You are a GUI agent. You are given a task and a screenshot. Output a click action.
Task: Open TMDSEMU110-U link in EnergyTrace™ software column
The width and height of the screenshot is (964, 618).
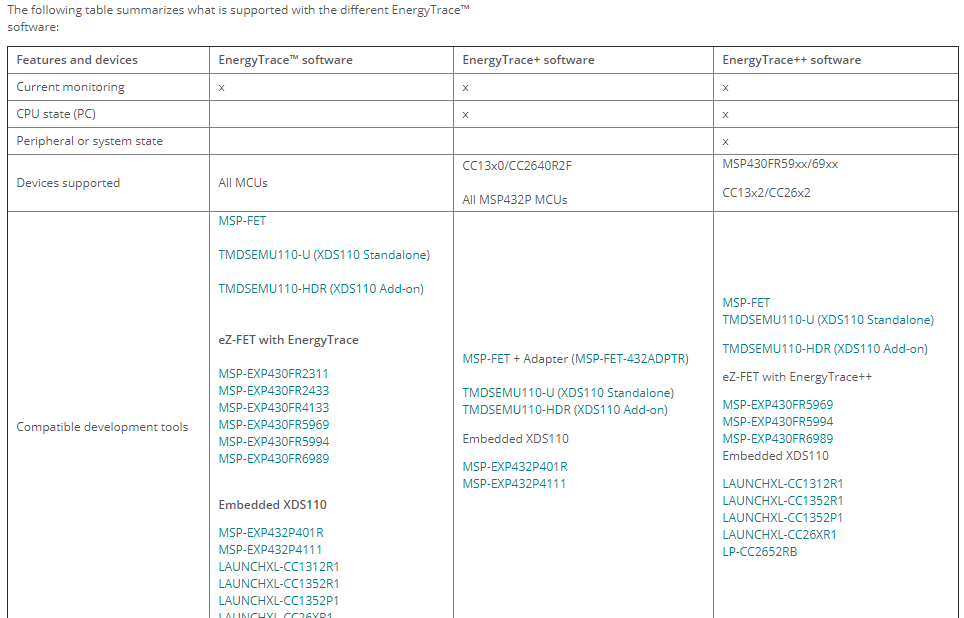click(x=324, y=255)
